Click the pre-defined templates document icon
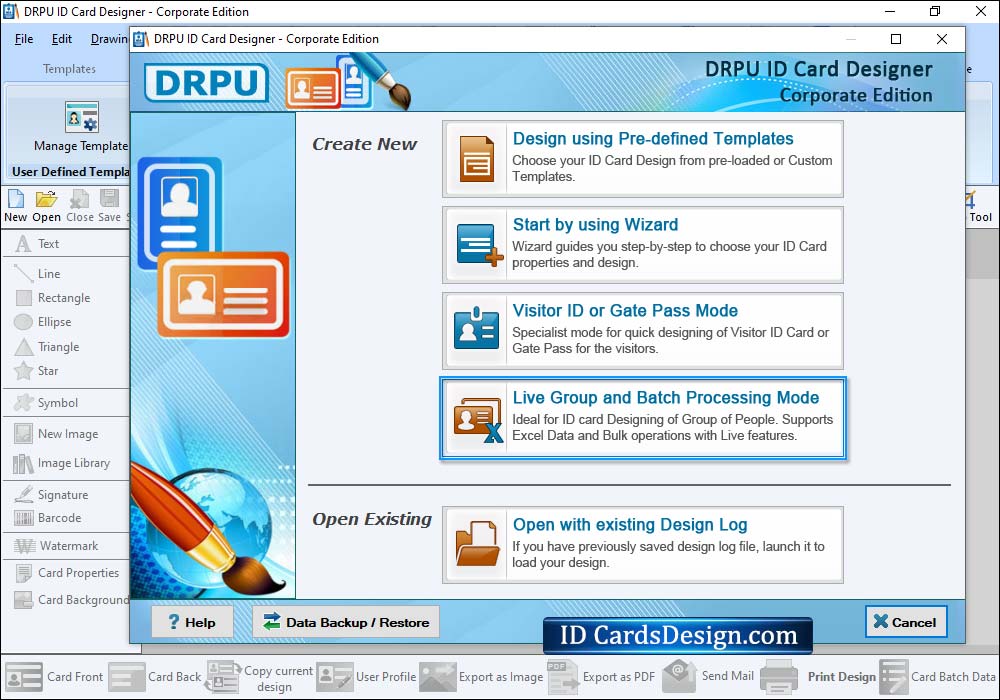The width and height of the screenshot is (1000, 700). pos(476,159)
